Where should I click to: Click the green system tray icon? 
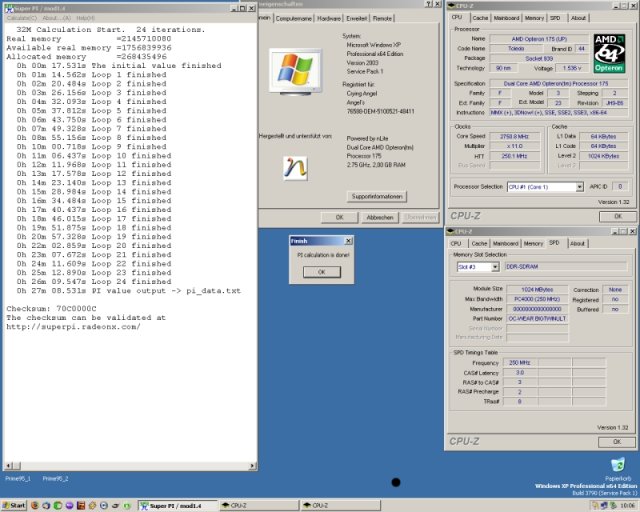(613, 505)
